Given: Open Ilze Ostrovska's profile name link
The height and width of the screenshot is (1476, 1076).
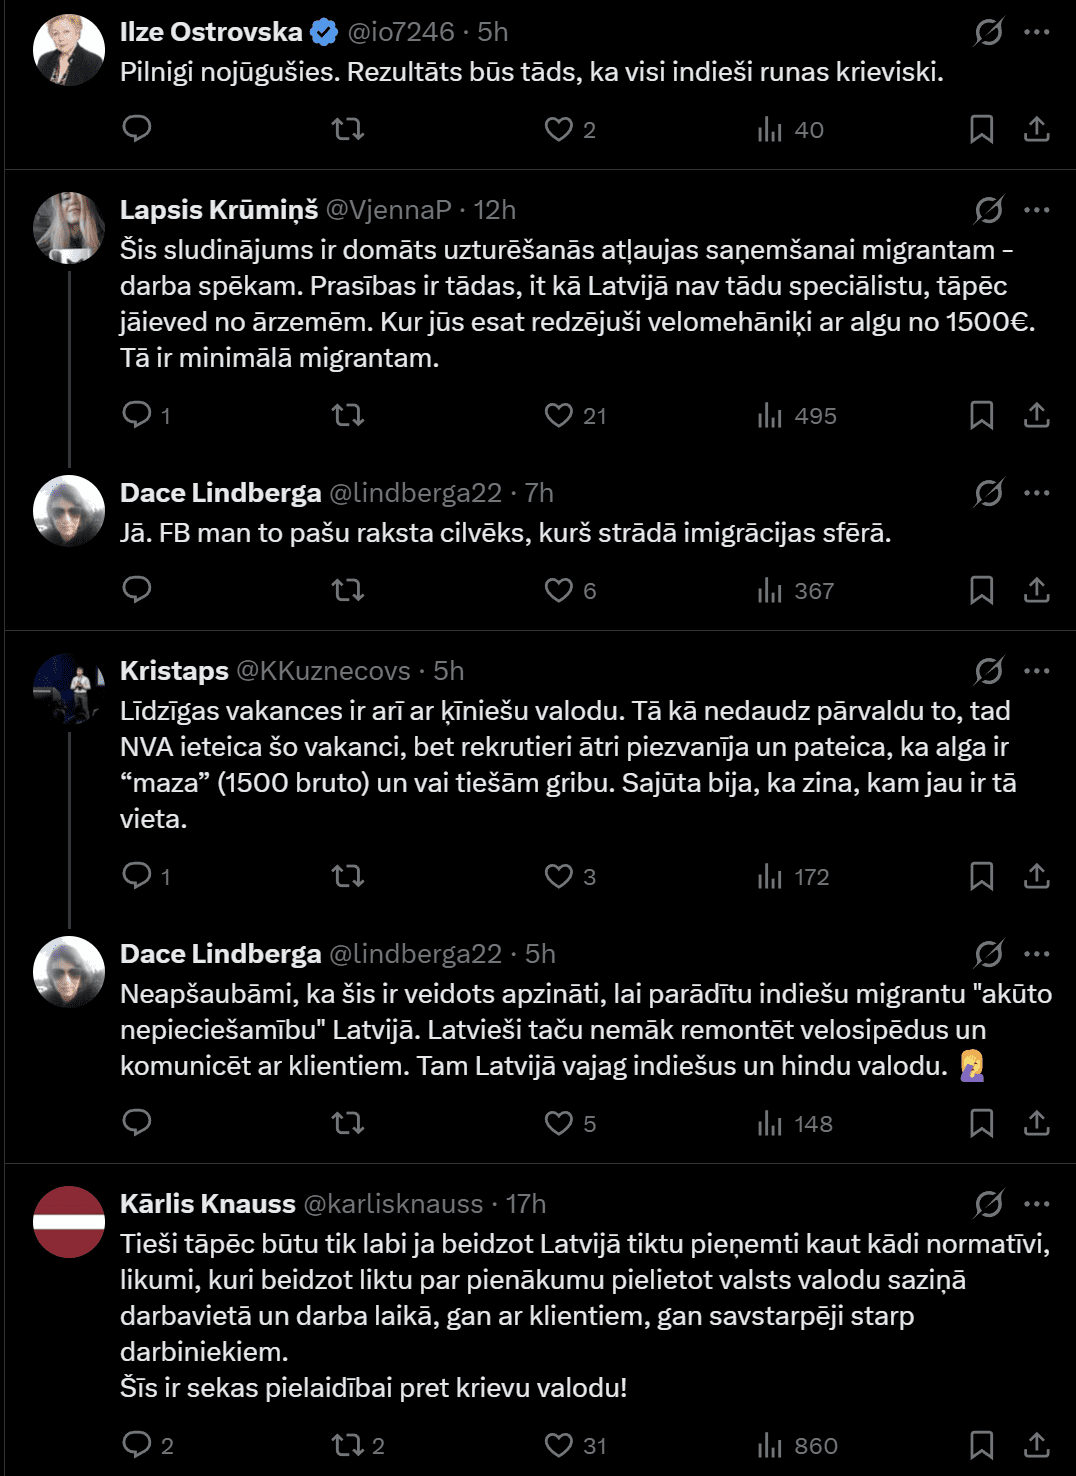Looking at the screenshot, I should point(211,32).
